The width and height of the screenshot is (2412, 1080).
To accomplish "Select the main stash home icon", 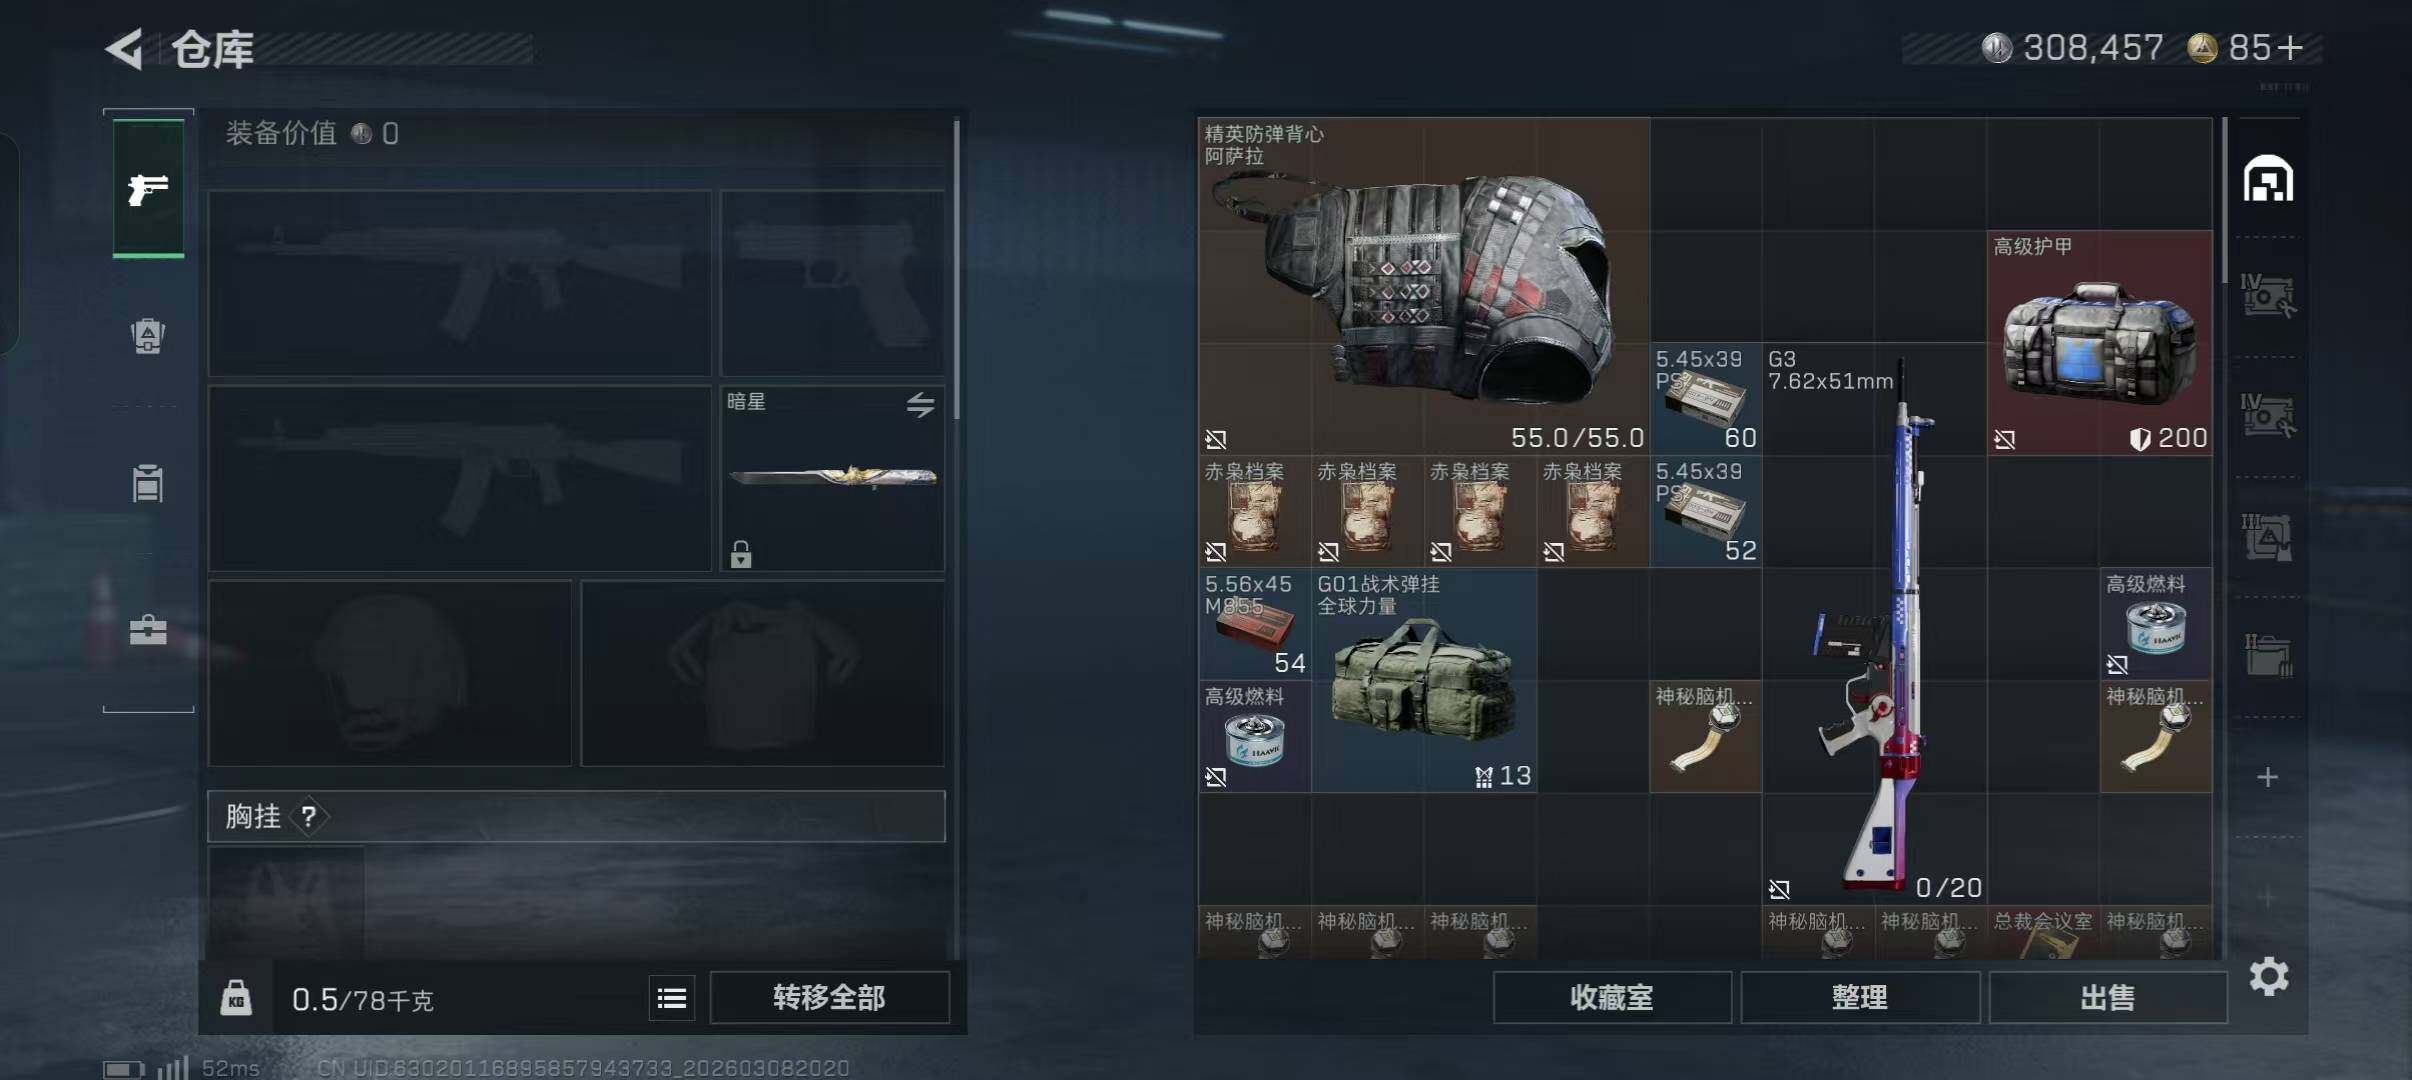I will point(2268,179).
